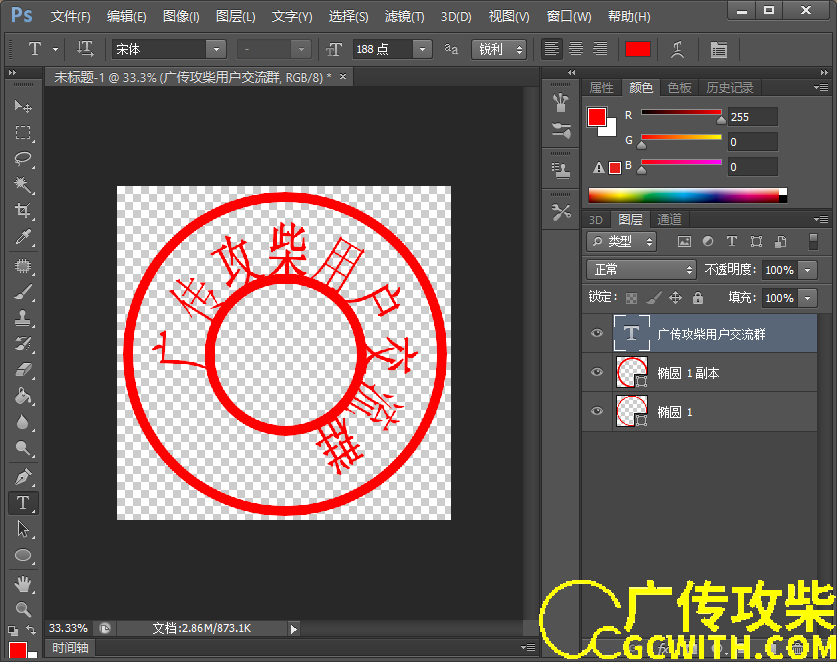Open status bar info arrow menu

tap(293, 629)
